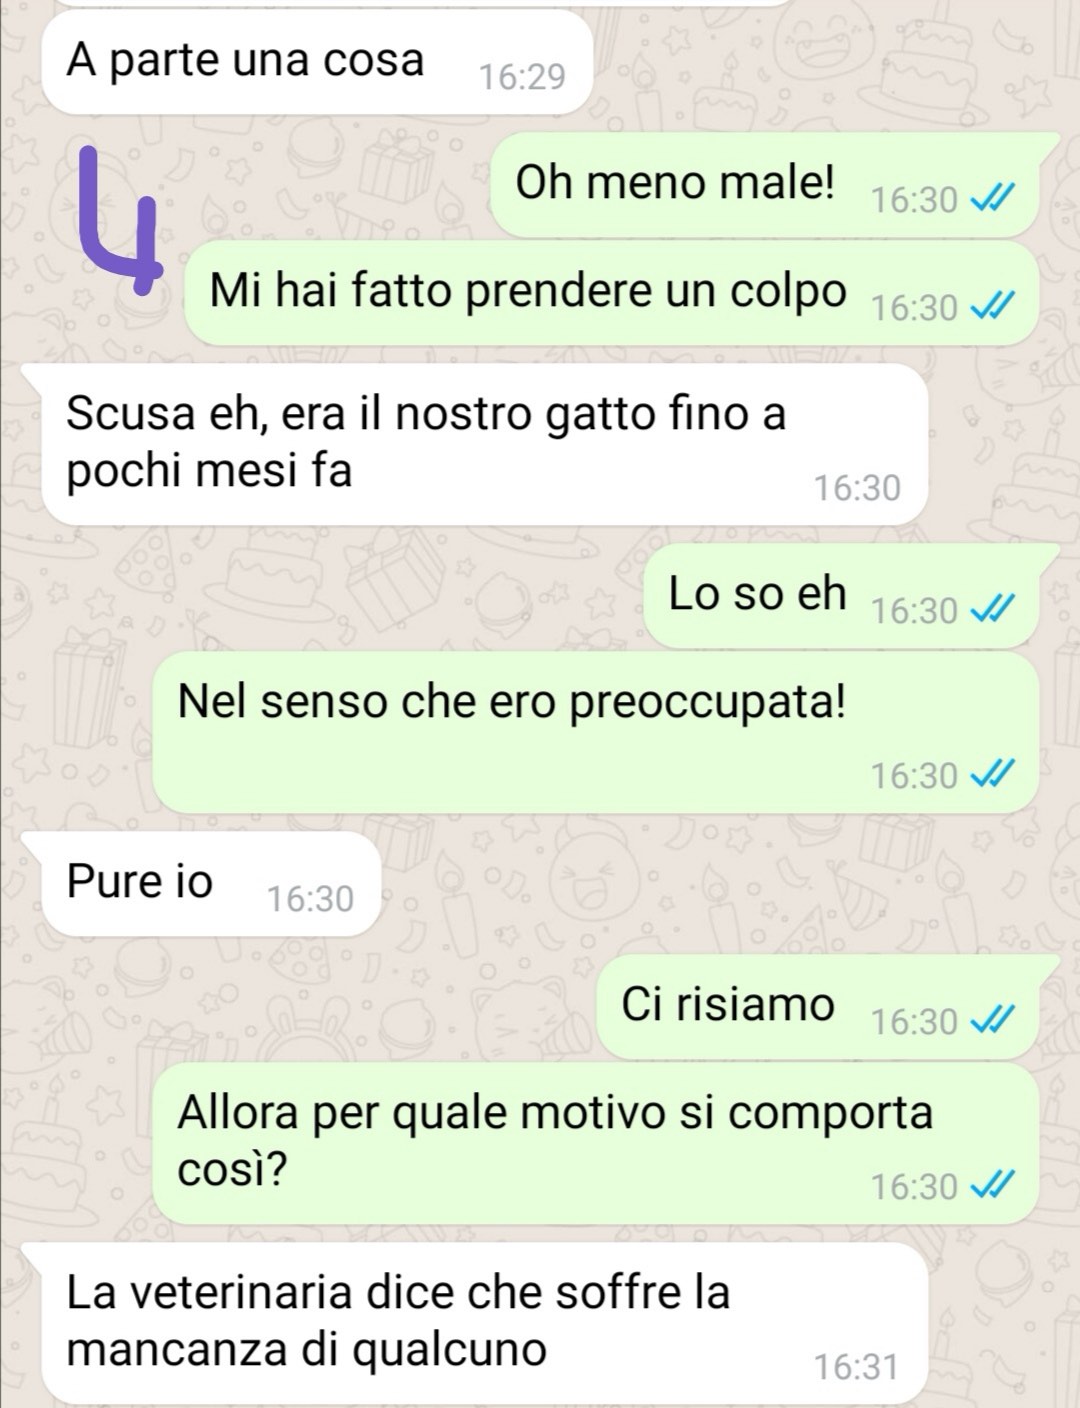The height and width of the screenshot is (1408, 1080).
Task: Click read-receipt checkmarks on 'Oh meno male!'
Action: 994,201
